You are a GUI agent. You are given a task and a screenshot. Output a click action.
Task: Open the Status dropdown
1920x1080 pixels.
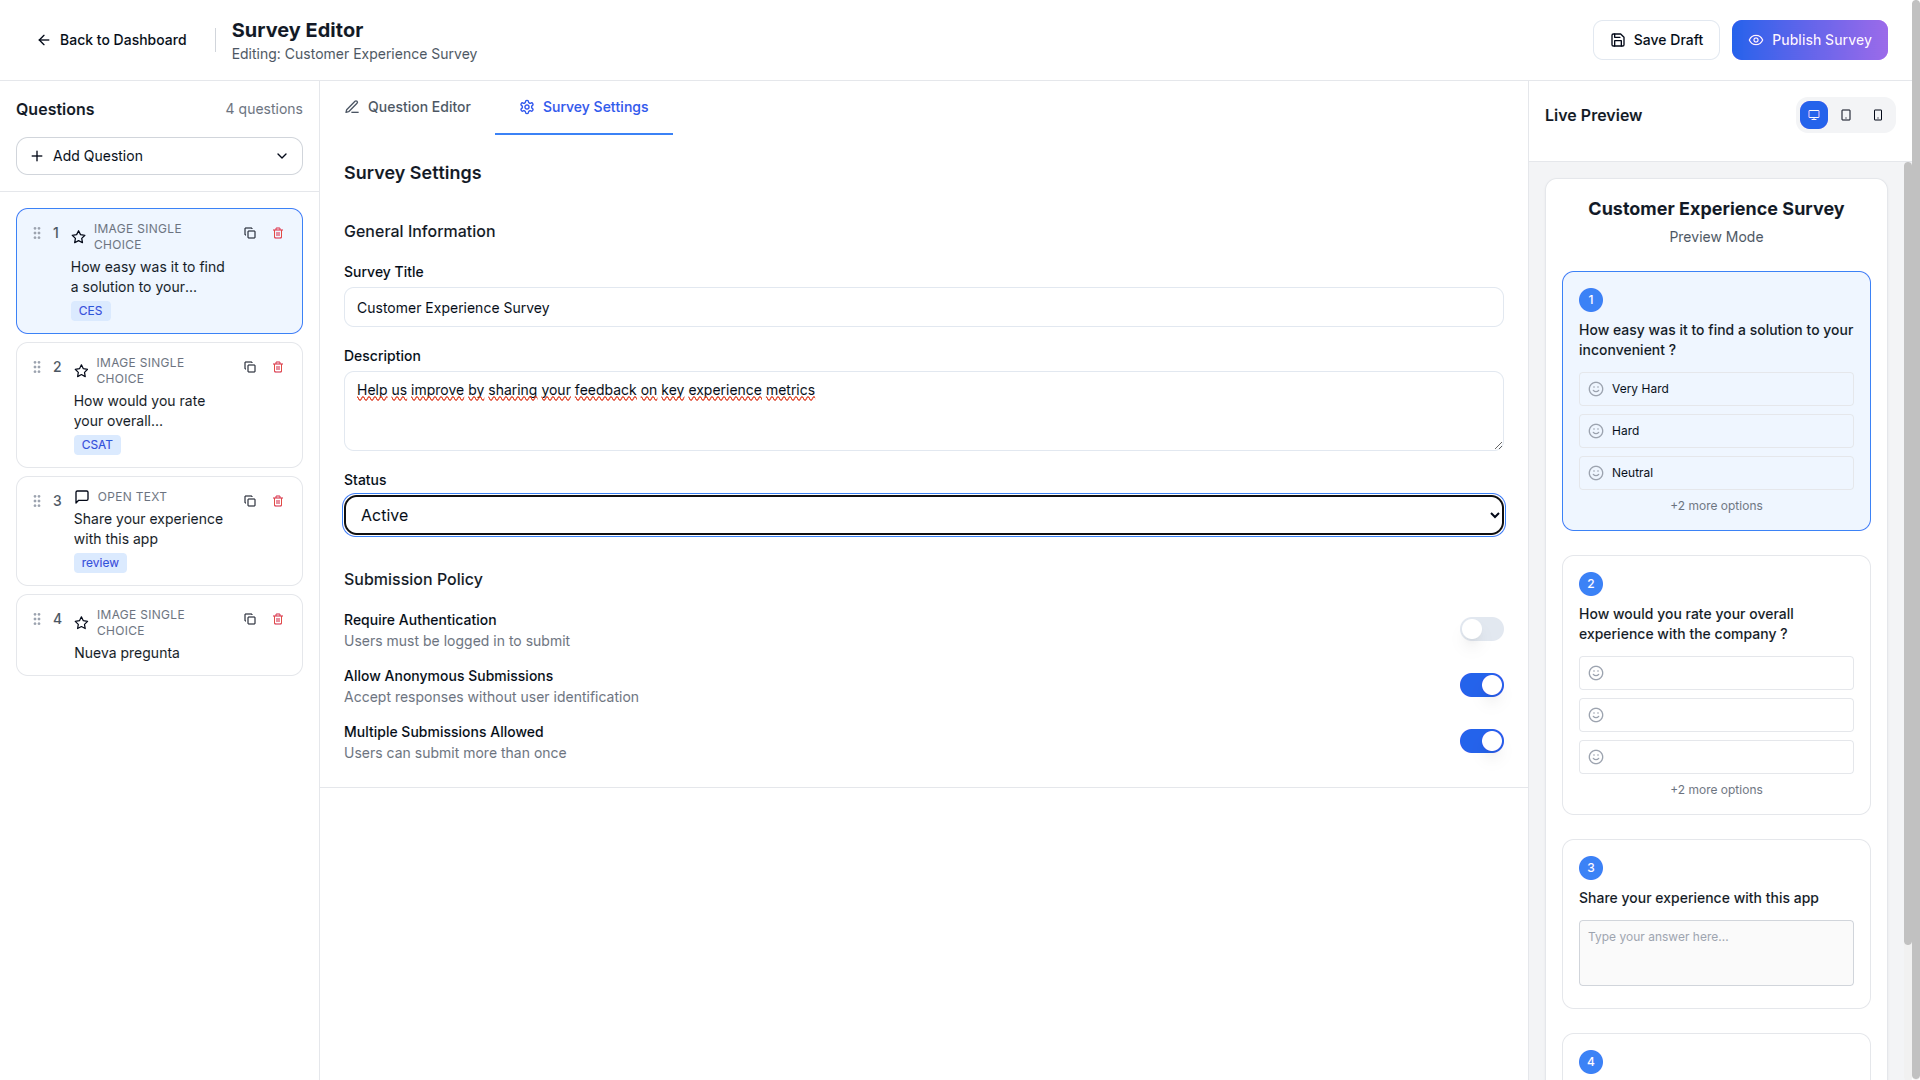(923, 515)
